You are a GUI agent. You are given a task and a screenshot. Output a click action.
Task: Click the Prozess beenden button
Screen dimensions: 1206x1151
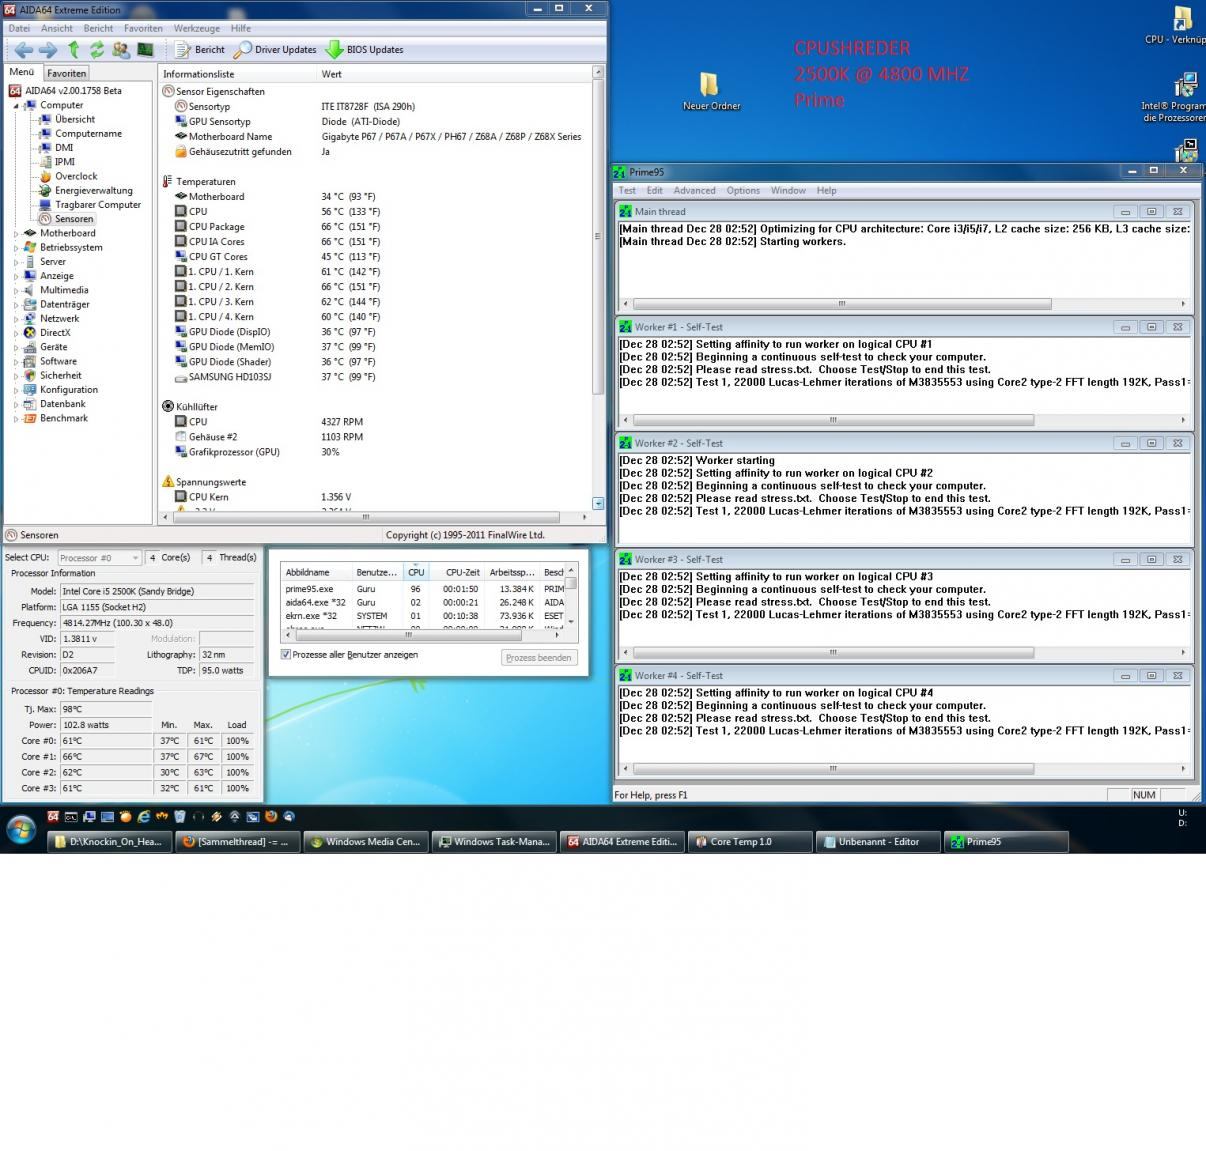pyautogui.click(x=539, y=657)
